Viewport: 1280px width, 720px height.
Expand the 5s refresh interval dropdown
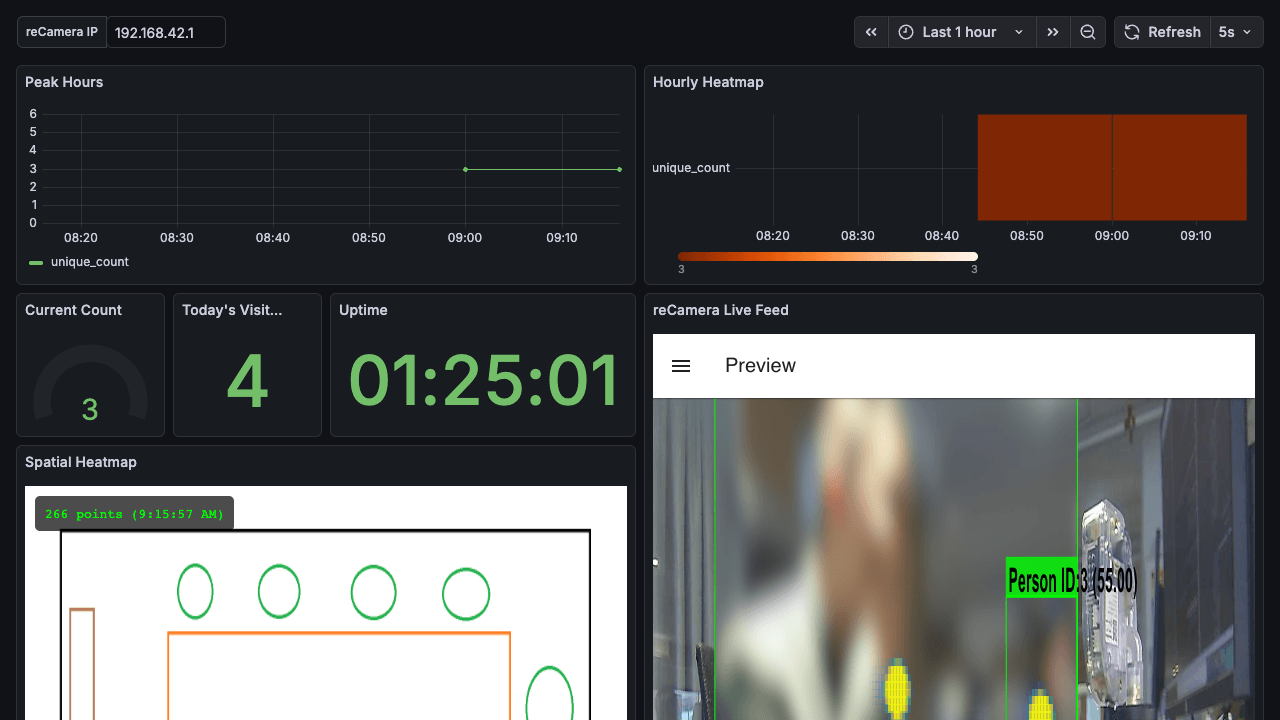(1236, 32)
